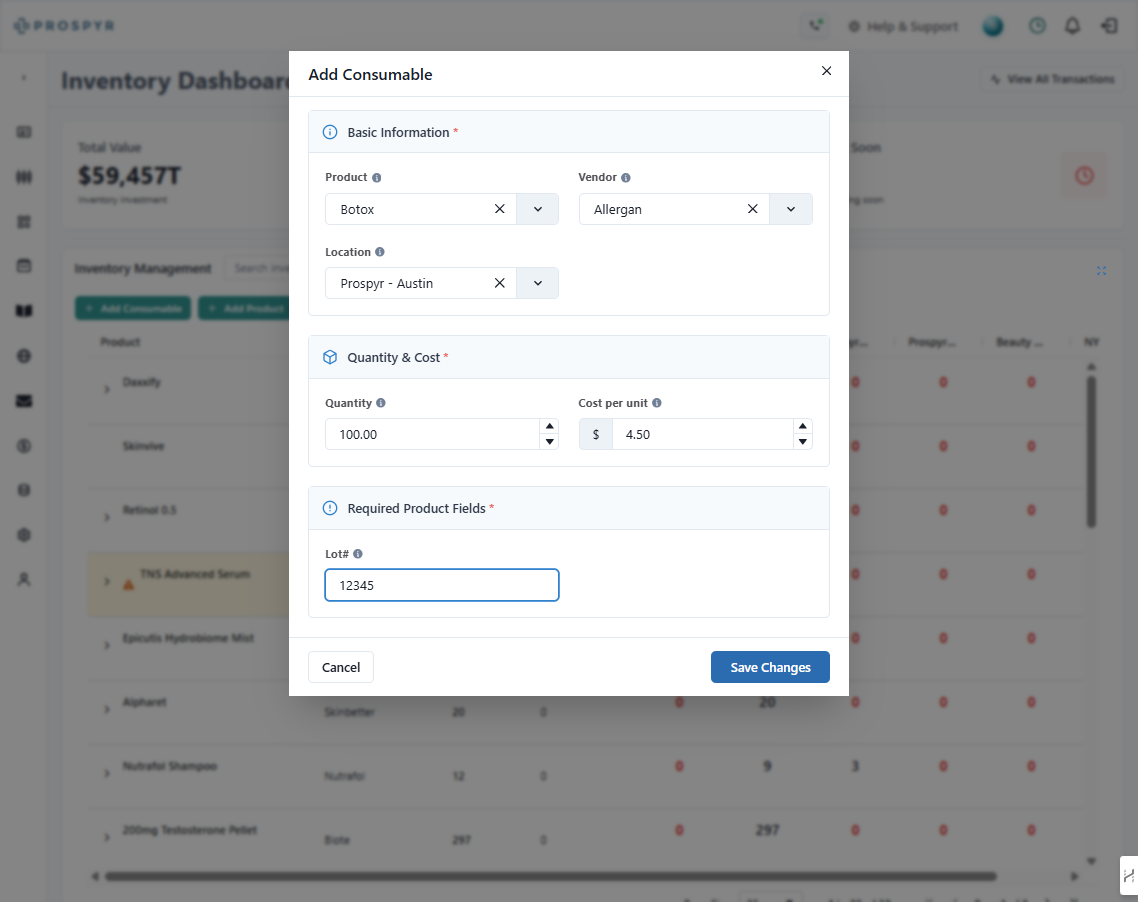
Task: Click the dollar payments sidebar icon
Action: 24,446
